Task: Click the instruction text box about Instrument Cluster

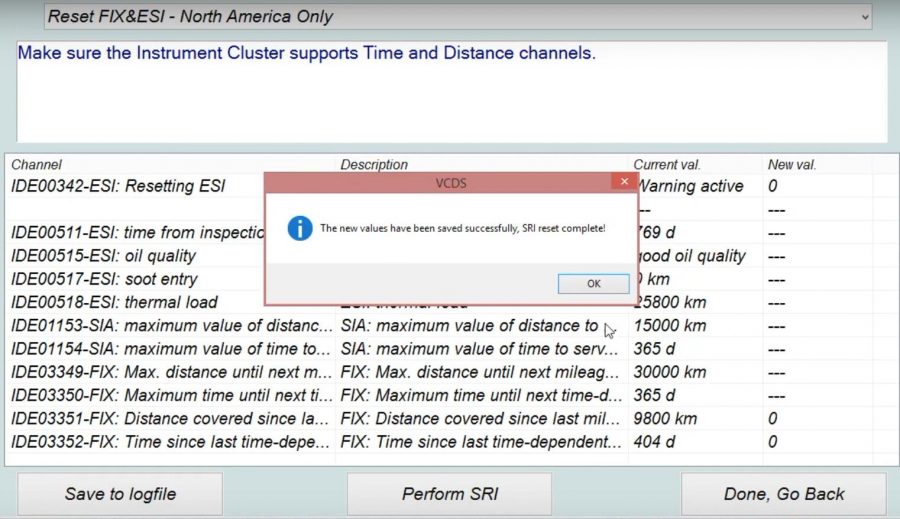Action: coord(450,92)
